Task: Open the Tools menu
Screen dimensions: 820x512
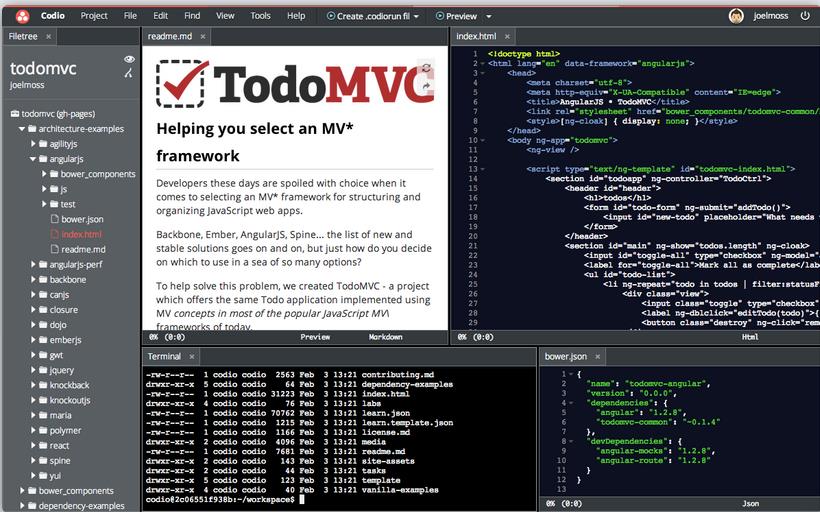Action: (x=260, y=16)
